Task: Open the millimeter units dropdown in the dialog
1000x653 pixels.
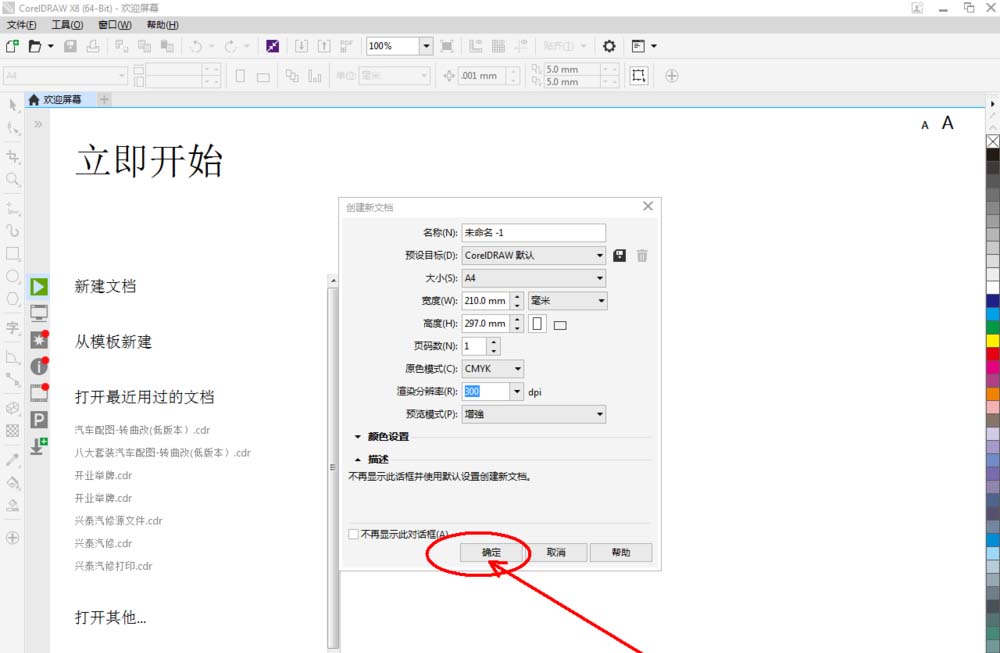Action: click(568, 300)
